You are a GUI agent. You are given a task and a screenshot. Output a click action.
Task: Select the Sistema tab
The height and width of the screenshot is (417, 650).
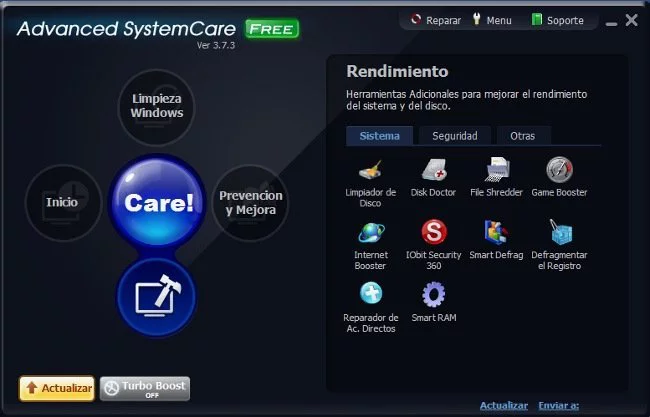[x=380, y=136]
